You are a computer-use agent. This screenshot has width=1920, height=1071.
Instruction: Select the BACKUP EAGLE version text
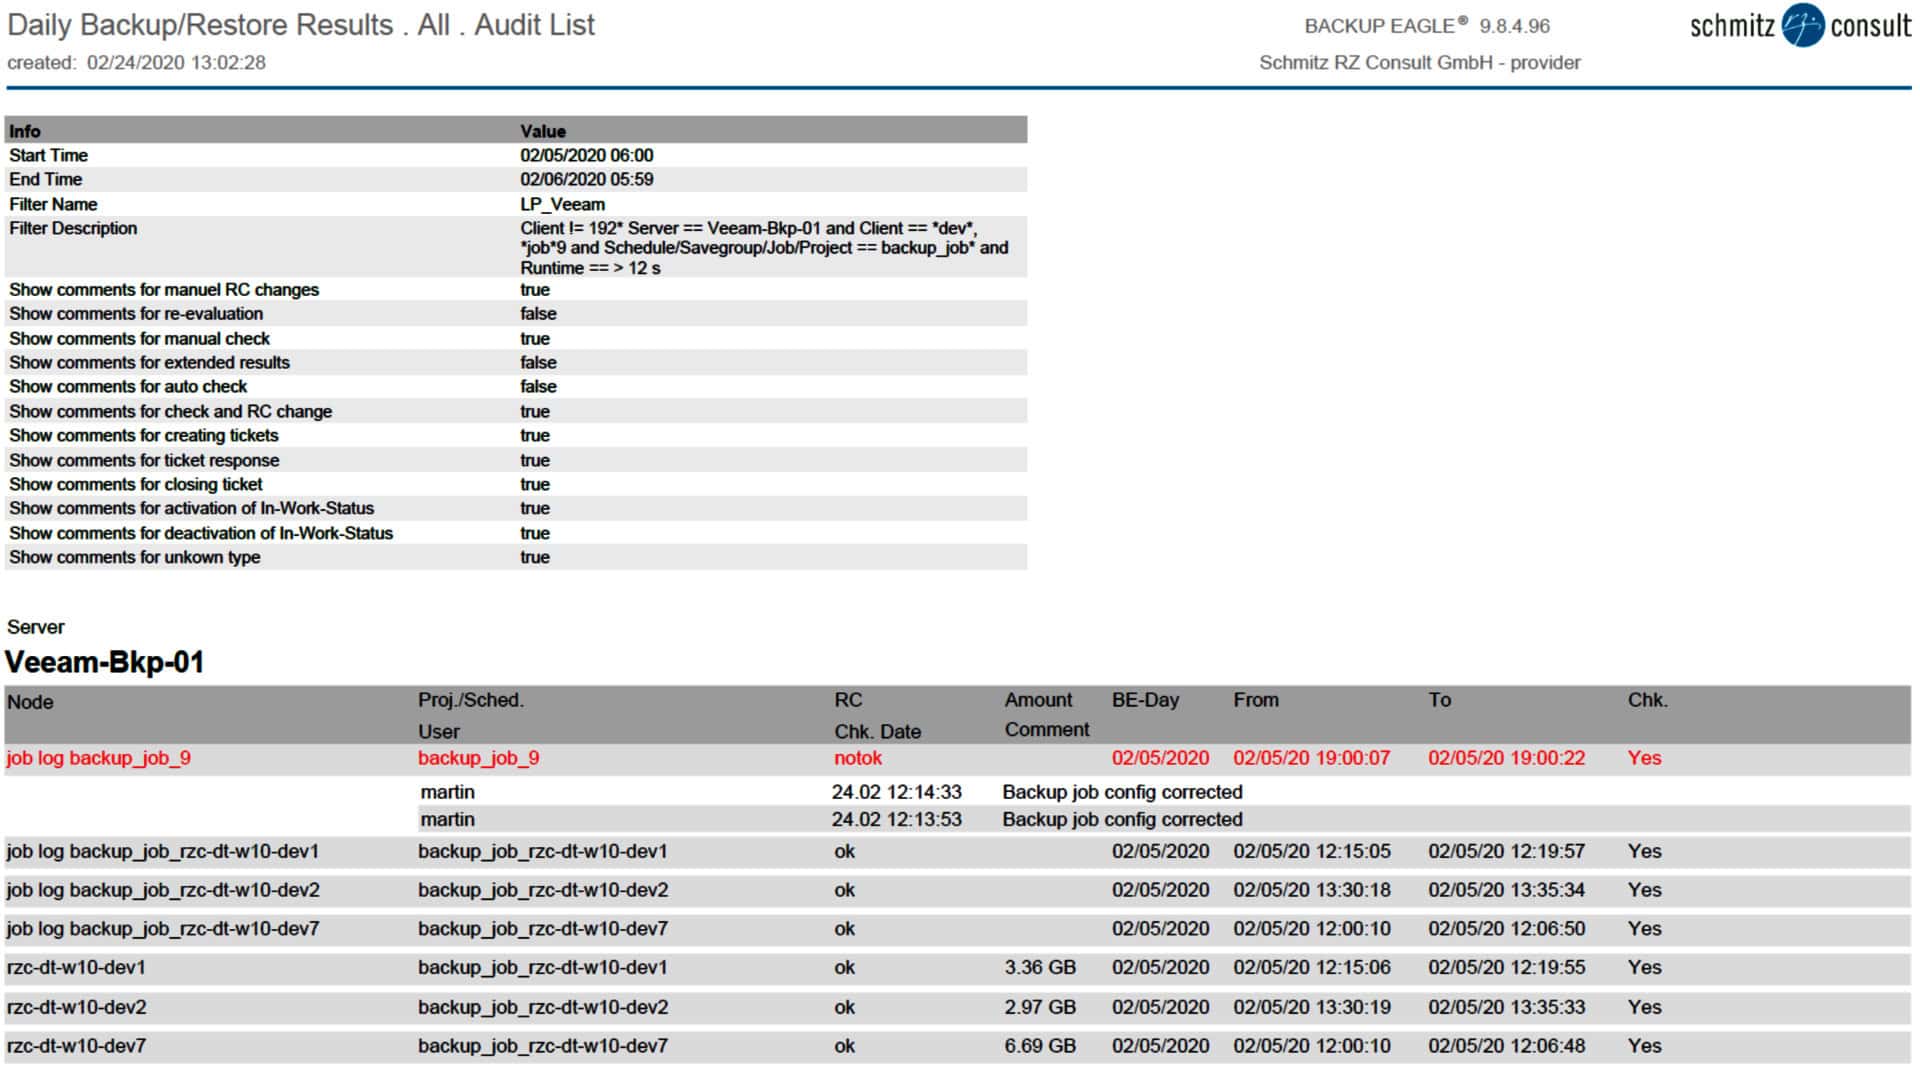click(x=1427, y=26)
